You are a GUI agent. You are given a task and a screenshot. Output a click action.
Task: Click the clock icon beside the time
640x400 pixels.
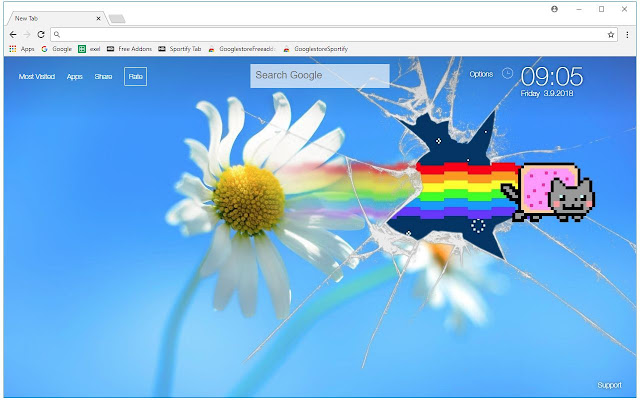click(507, 73)
